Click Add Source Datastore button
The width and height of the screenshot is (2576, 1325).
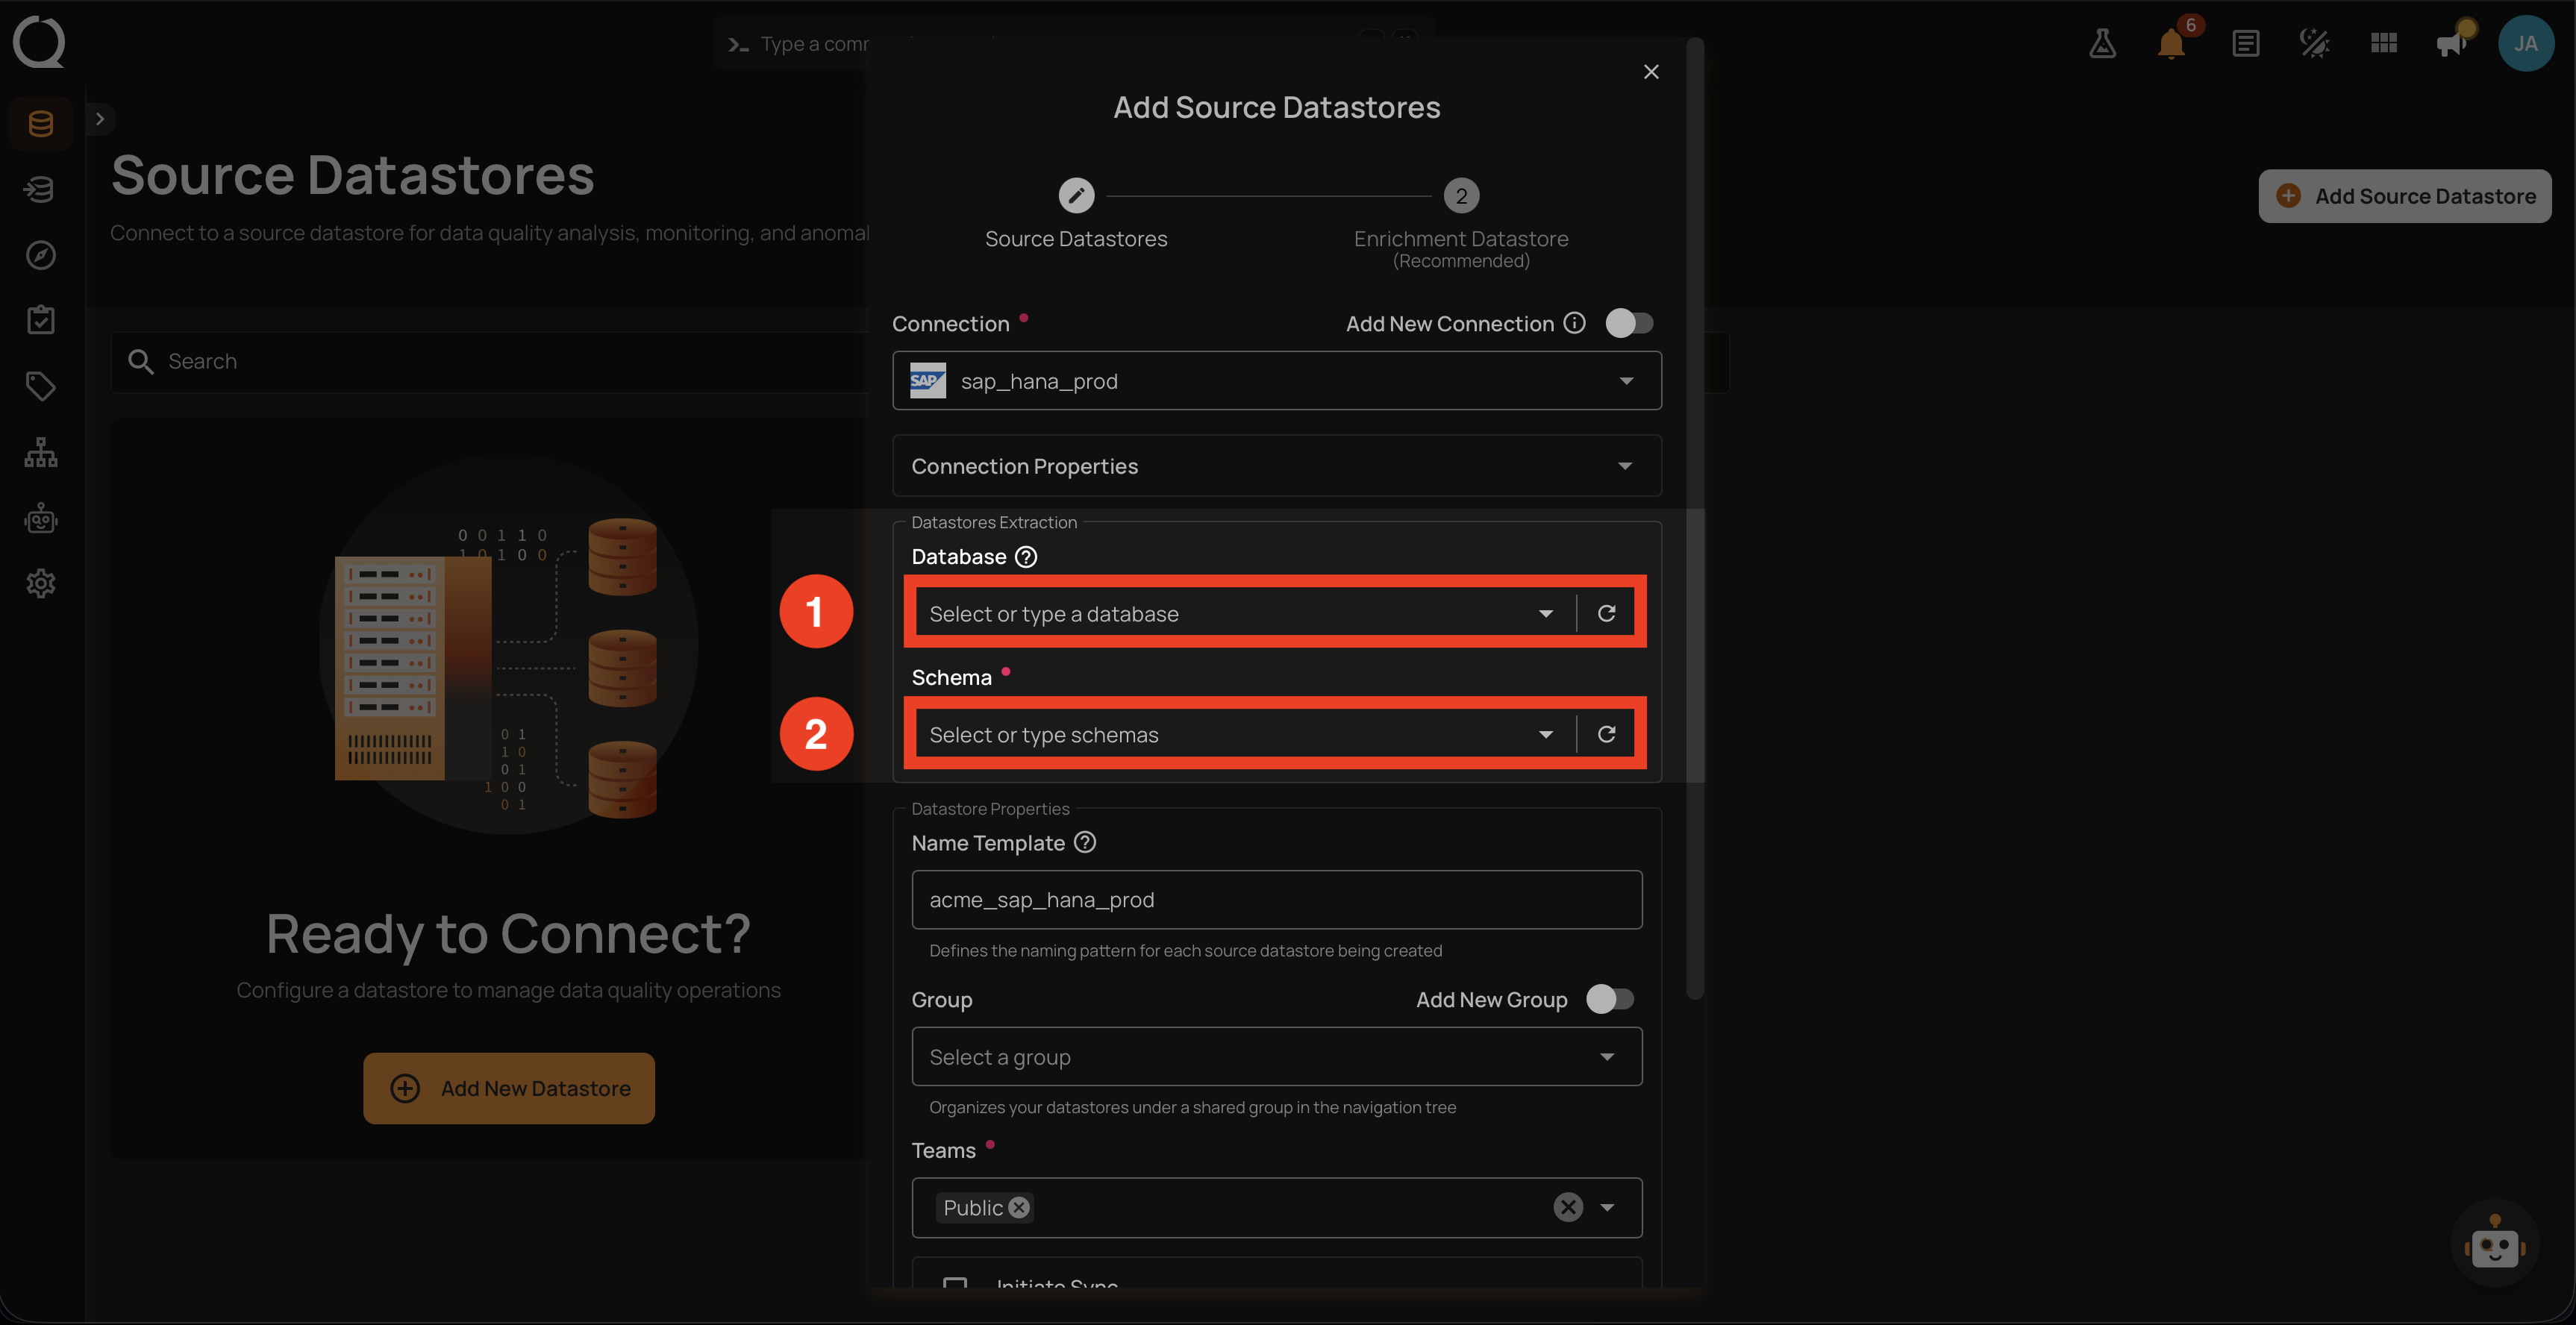[x=2404, y=196]
